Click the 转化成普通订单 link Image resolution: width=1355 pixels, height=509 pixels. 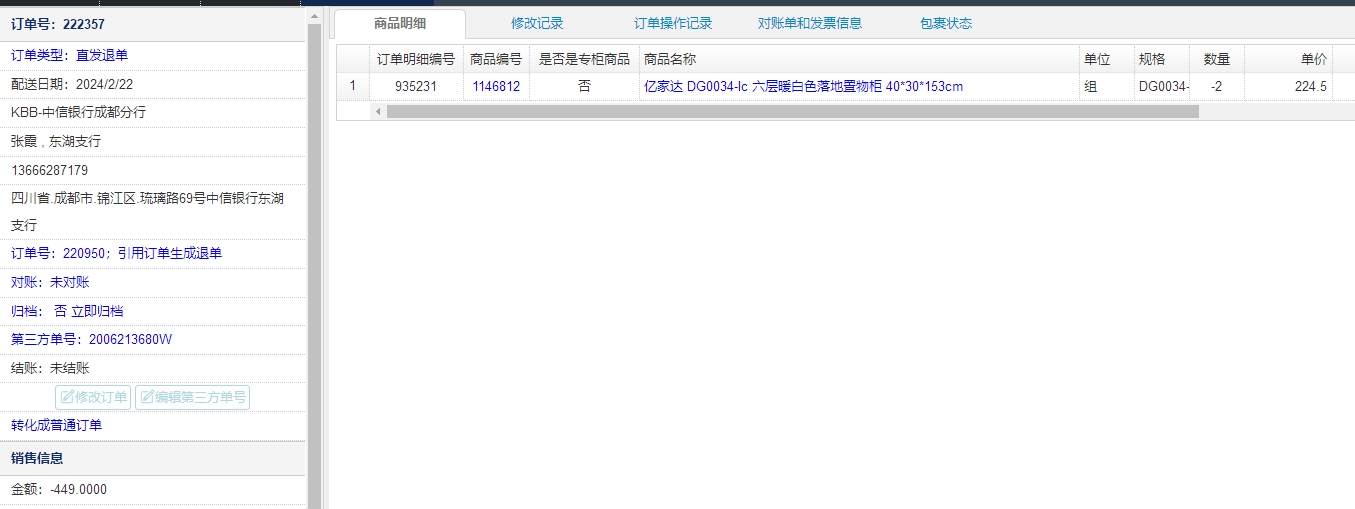point(56,426)
